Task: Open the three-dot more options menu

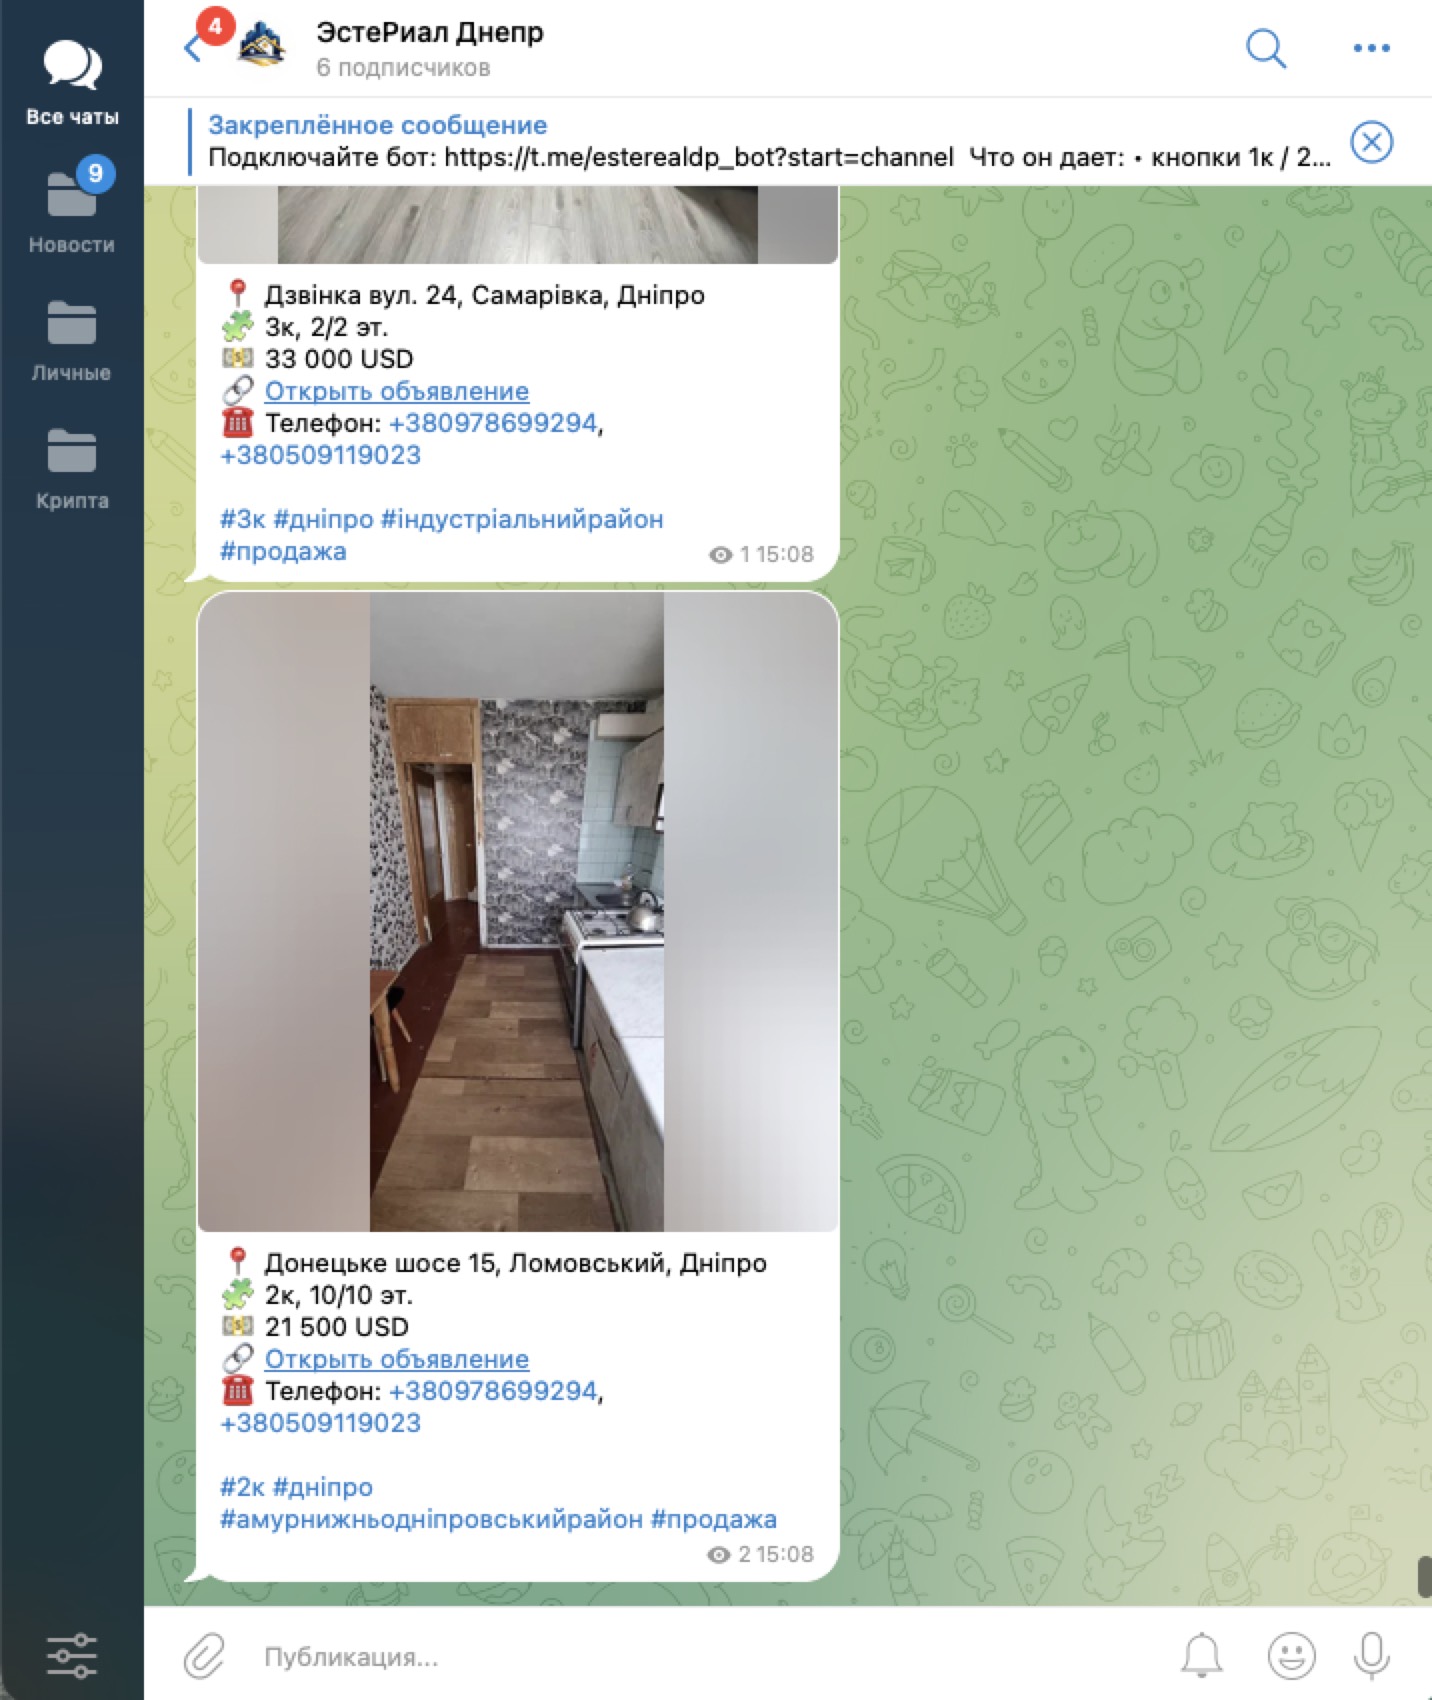Action: coord(1371,48)
